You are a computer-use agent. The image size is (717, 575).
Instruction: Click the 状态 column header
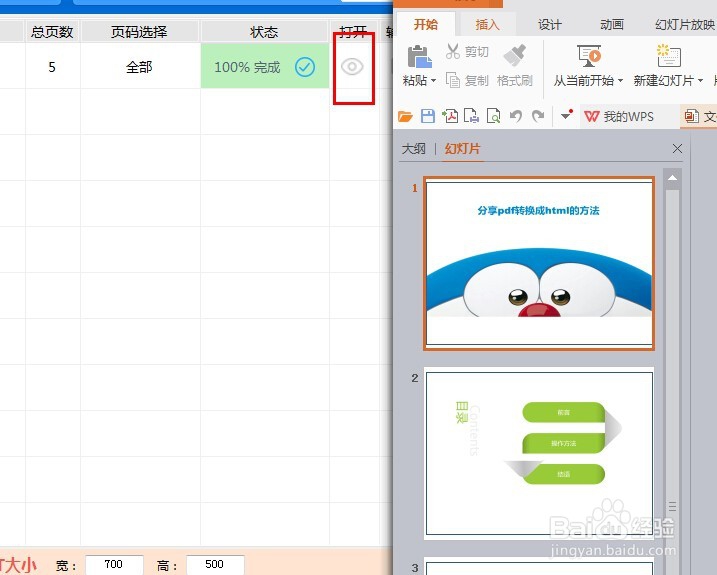[264, 32]
